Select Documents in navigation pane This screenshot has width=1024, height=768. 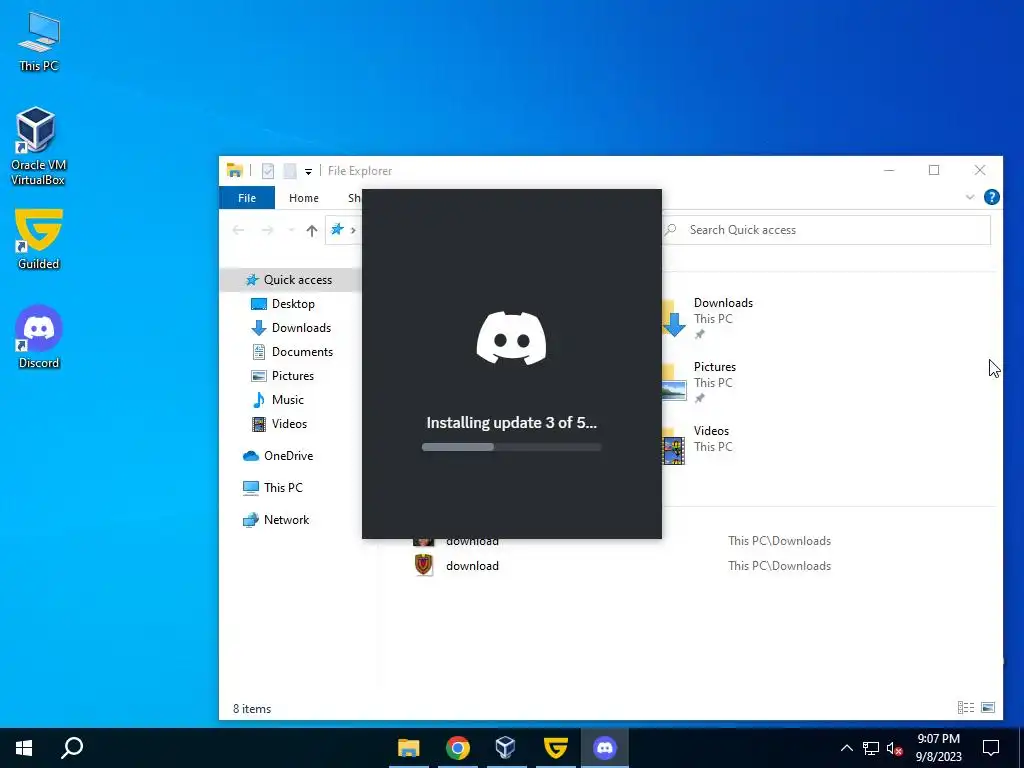coord(293,351)
